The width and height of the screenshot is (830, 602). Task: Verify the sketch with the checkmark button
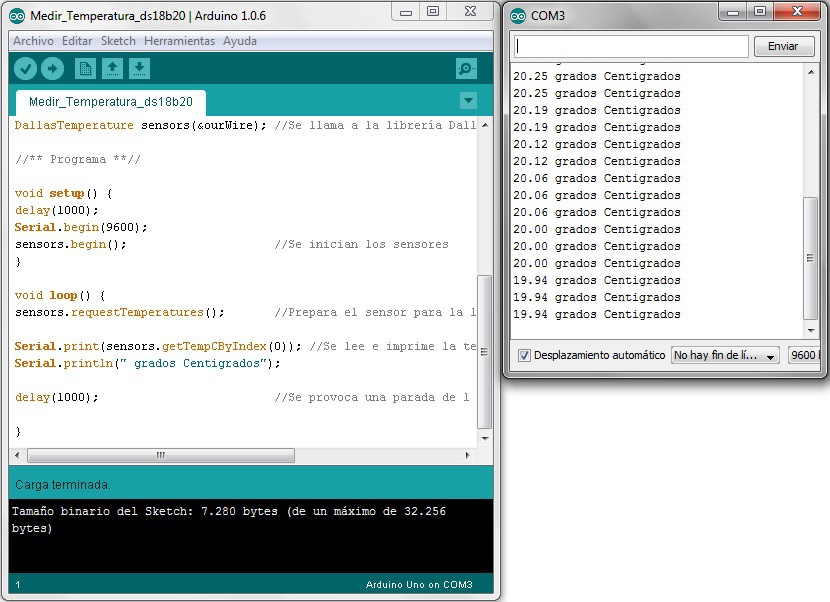pyautogui.click(x=25, y=69)
